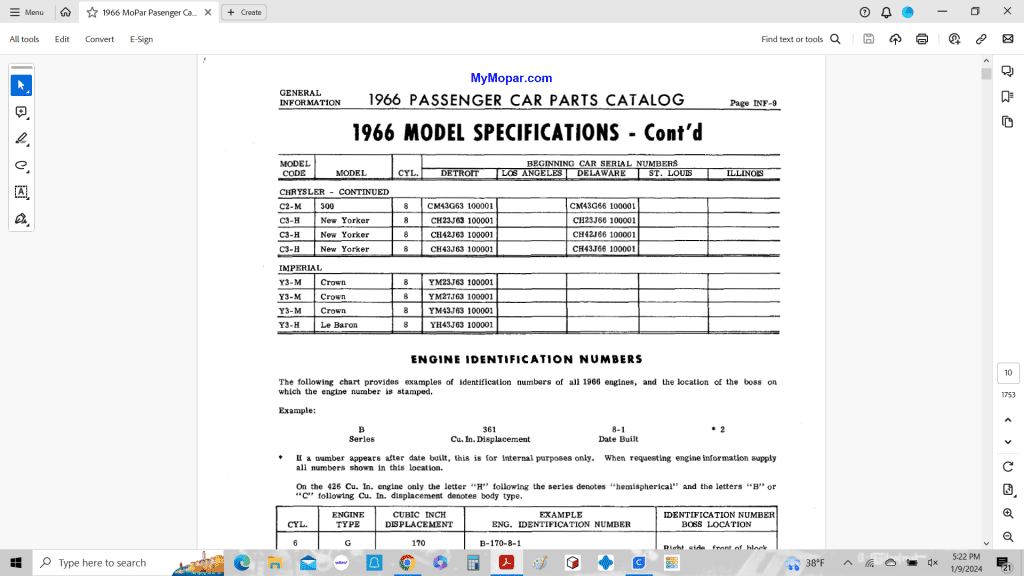Select the text box tool

pyautogui.click(x=21, y=191)
